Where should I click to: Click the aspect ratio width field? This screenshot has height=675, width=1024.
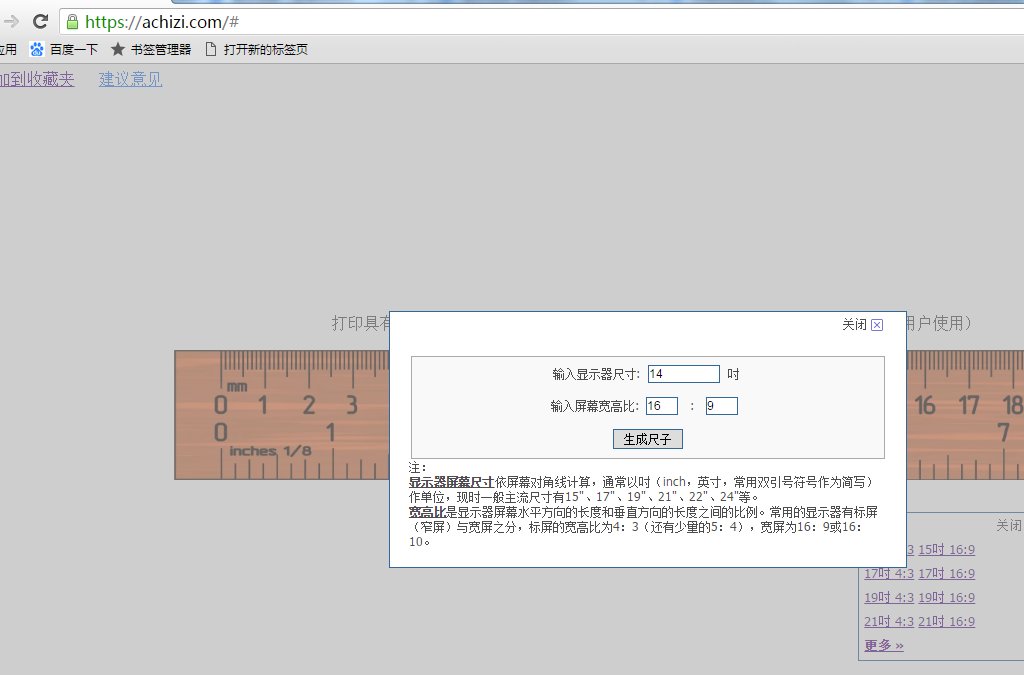pyautogui.click(x=661, y=406)
